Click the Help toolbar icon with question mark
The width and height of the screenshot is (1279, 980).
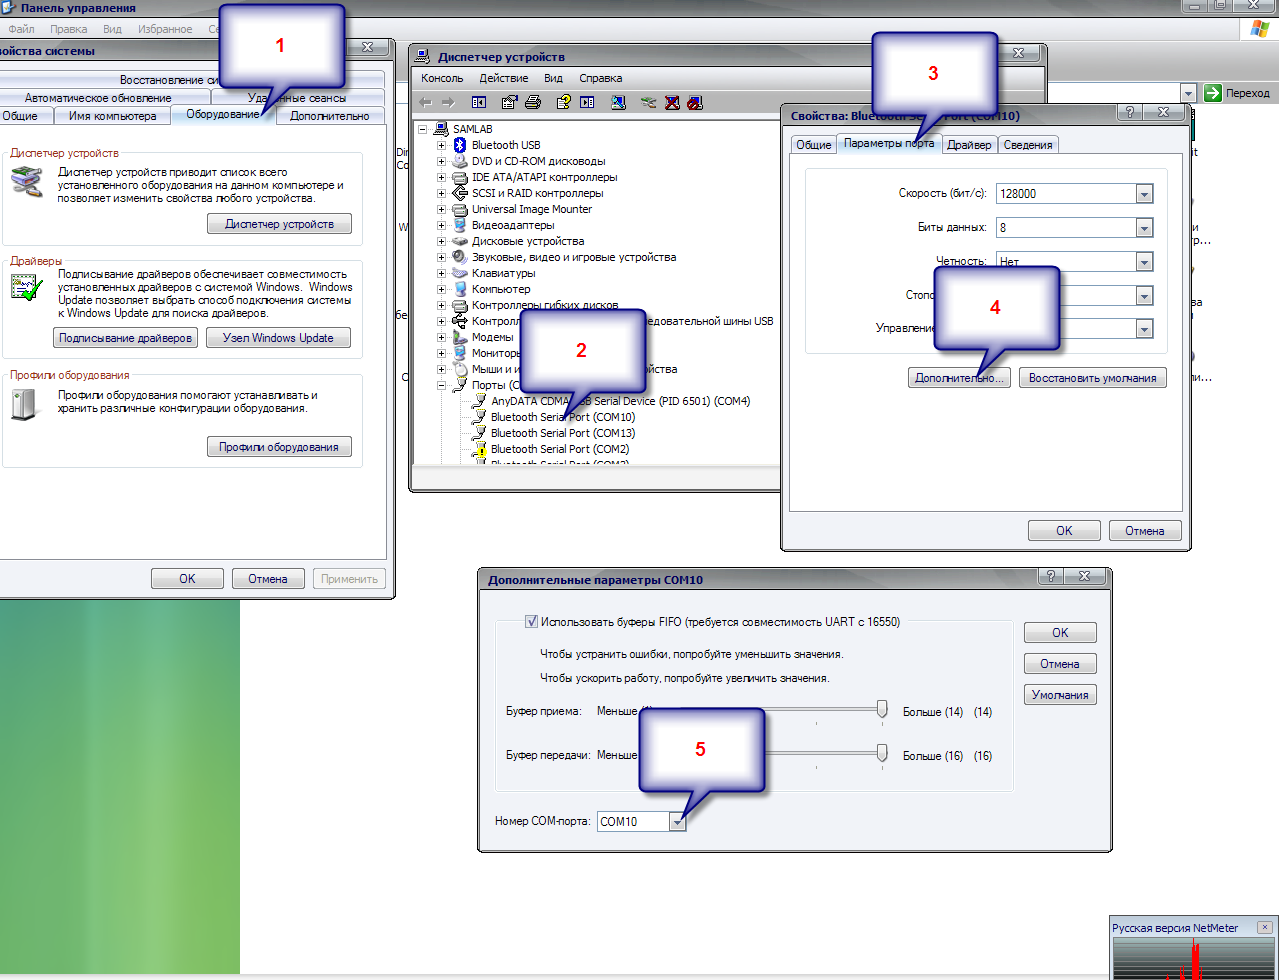563,102
